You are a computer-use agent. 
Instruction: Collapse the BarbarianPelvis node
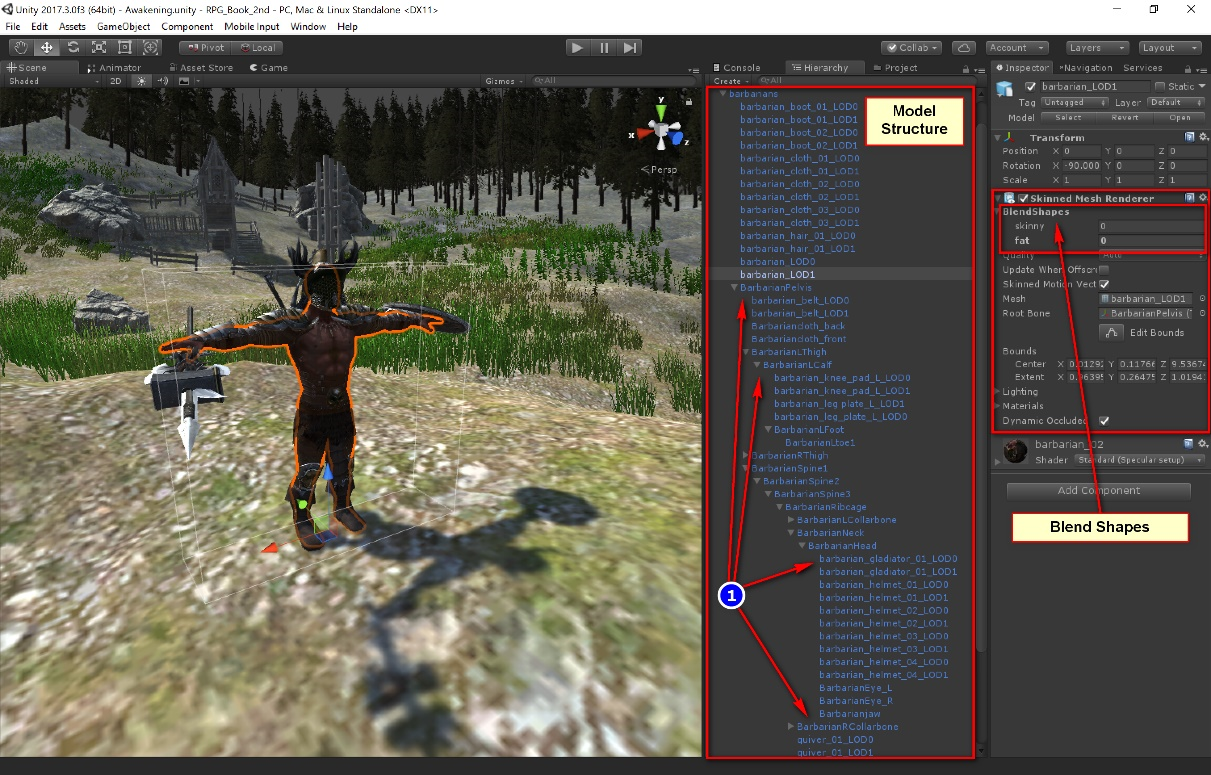coord(734,287)
